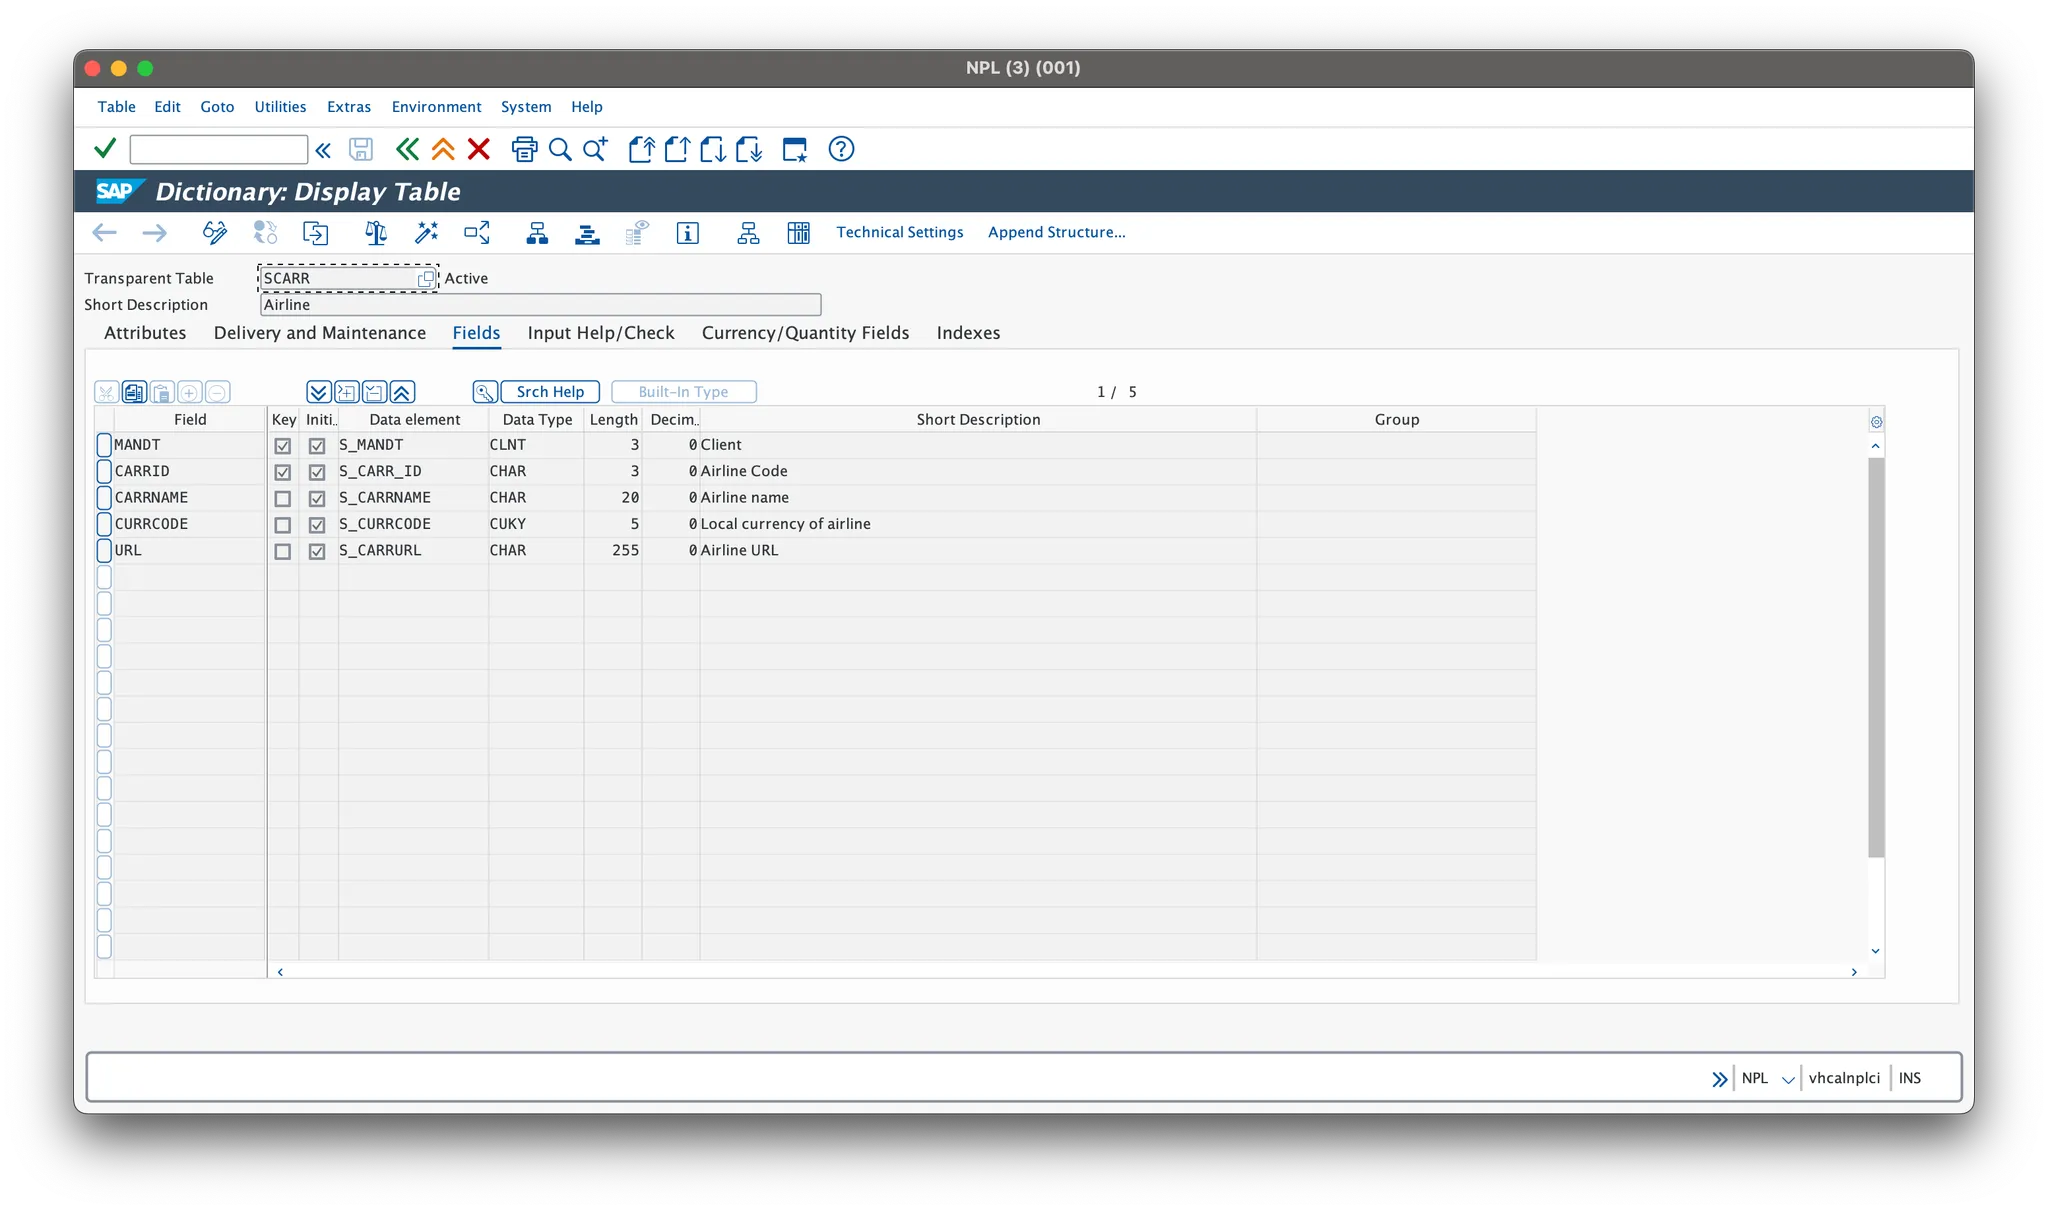The height and width of the screenshot is (1211, 2048).
Task: Toggle Initial values checkbox for URL
Action: [x=317, y=551]
